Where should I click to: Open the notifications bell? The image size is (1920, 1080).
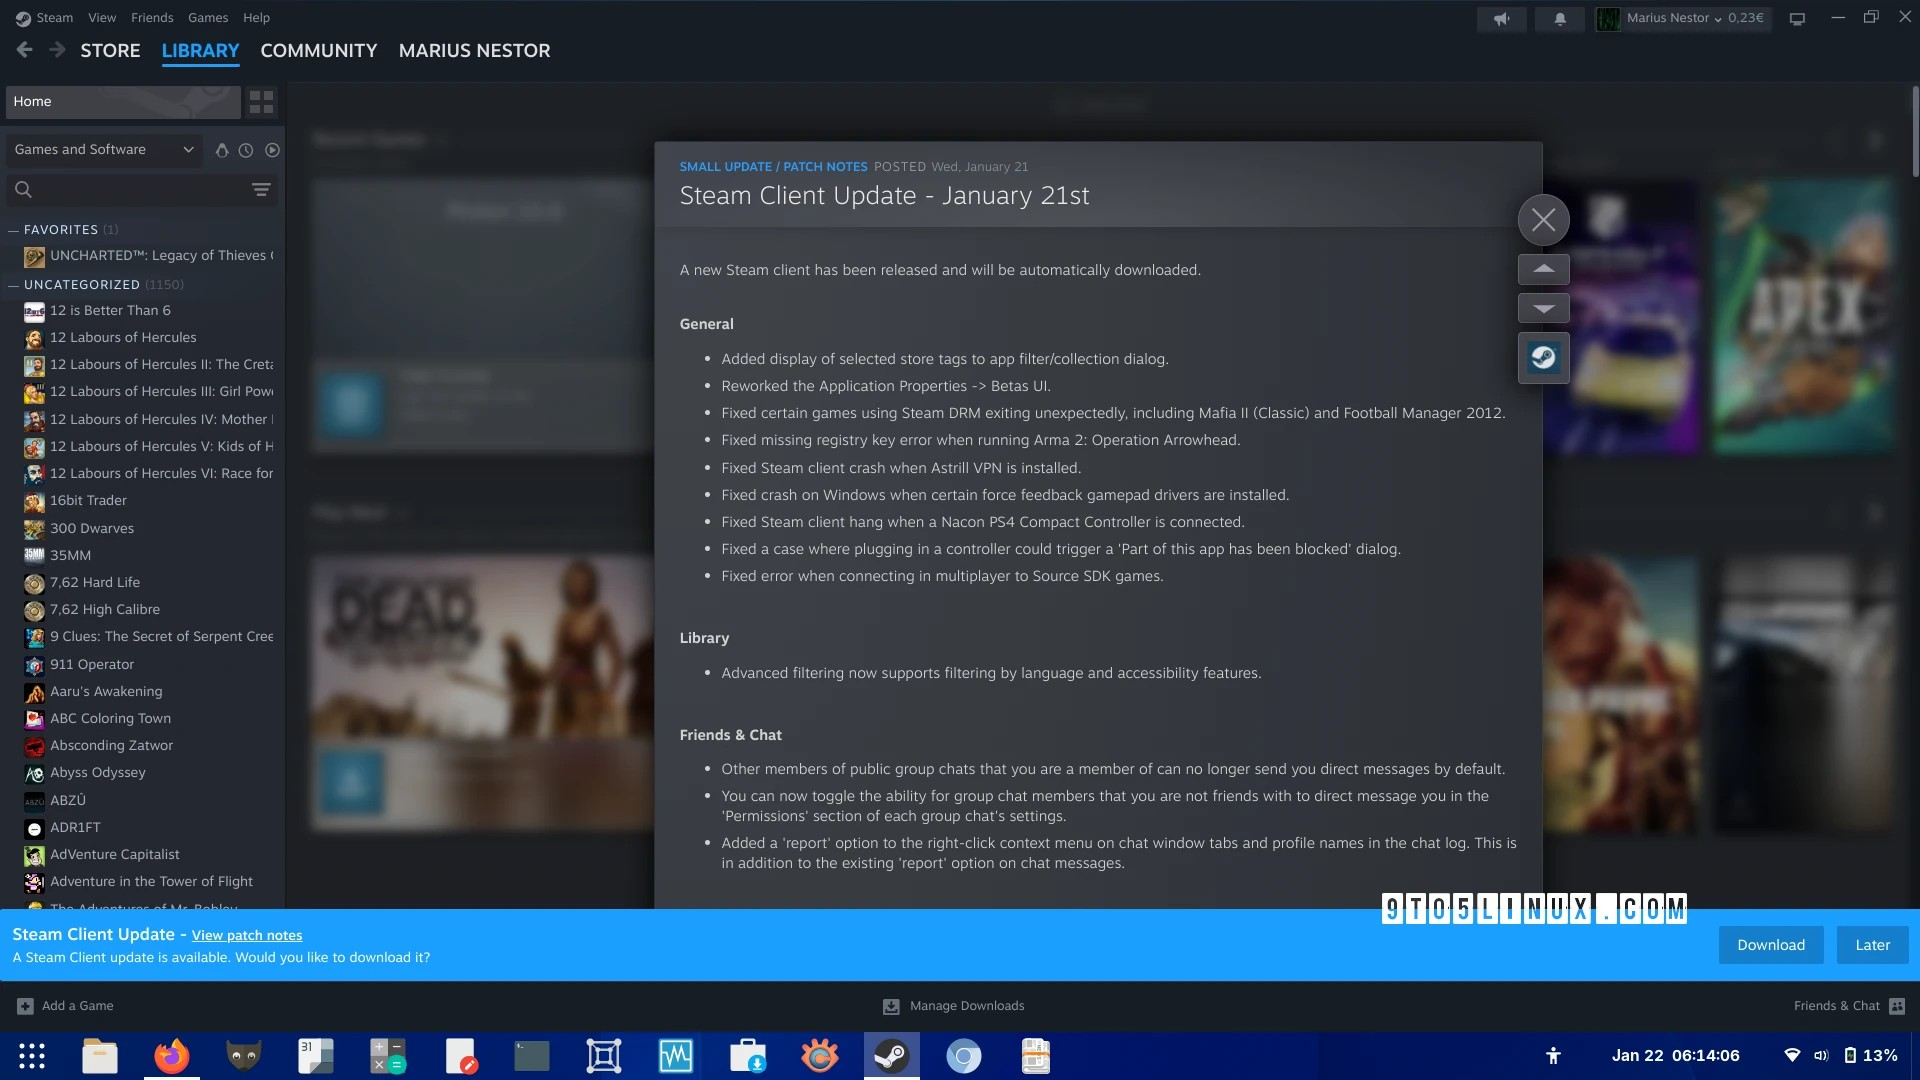click(x=1559, y=18)
